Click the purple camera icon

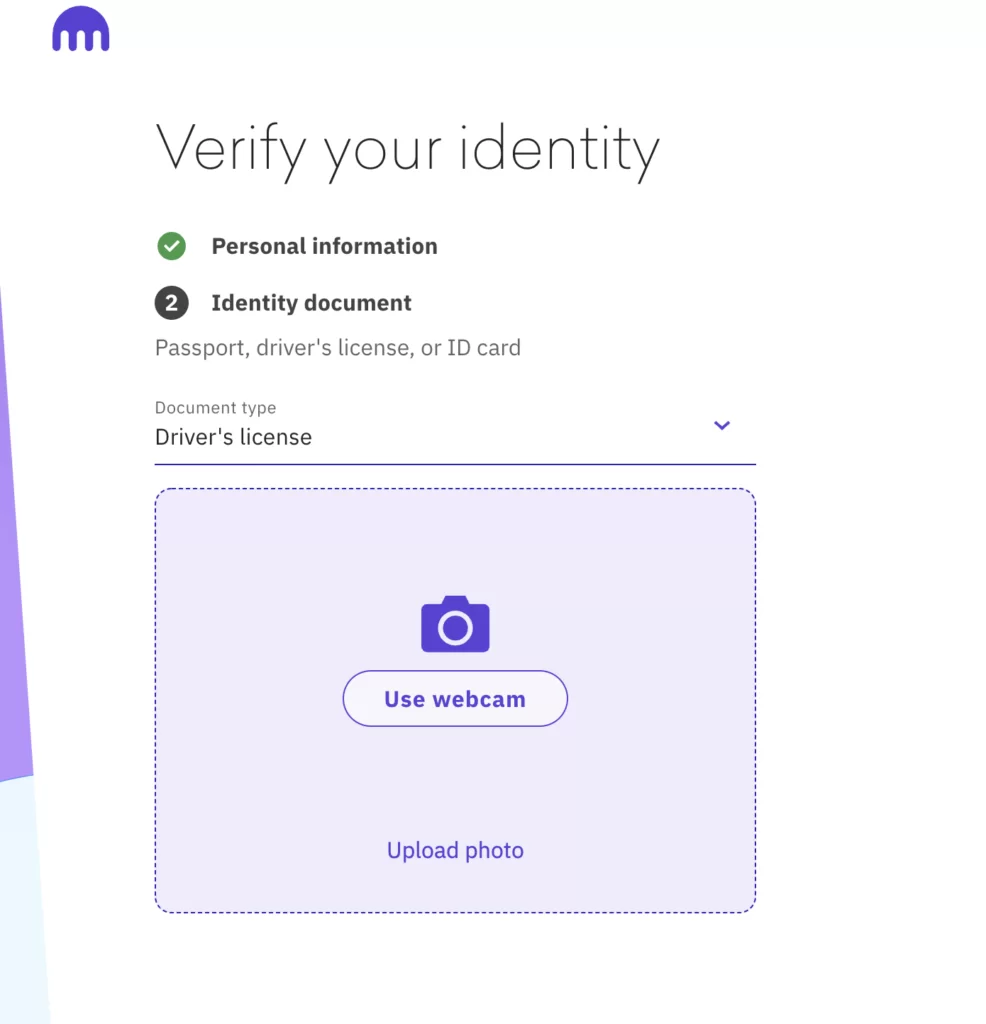click(455, 624)
